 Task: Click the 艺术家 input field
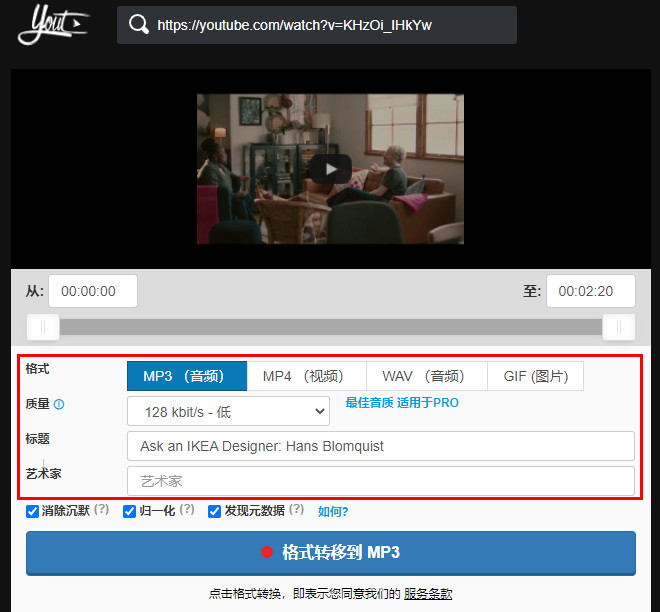[x=381, y=481]
